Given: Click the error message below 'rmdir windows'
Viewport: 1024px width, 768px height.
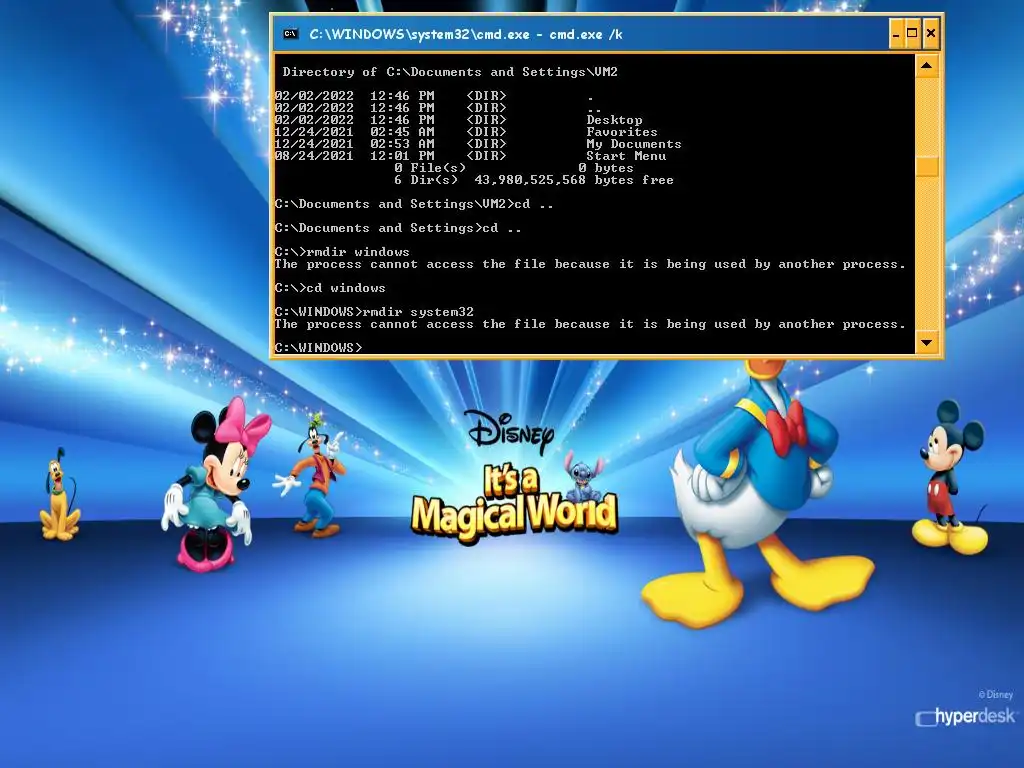Looking at the screenshot, I should point(590,264).
